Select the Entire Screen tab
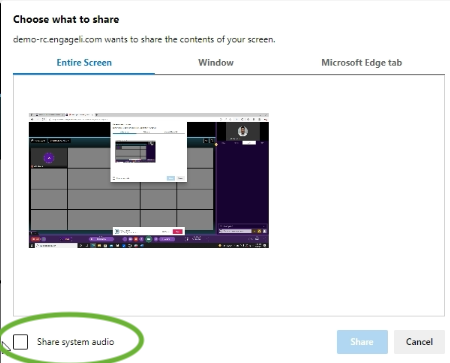This screenshot has width=450, height=363. (x=84, y=63)
